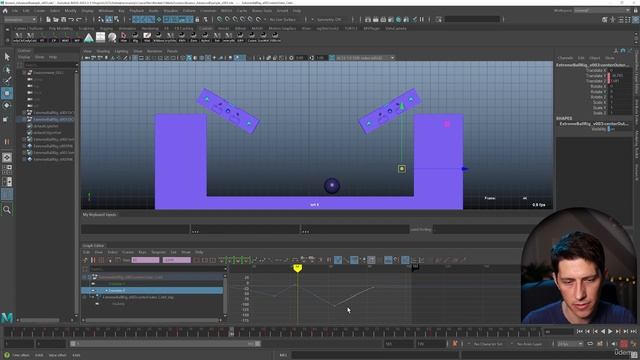Open the Windows menu in the main menu bar
The height and width of the screenshot is (360, 640).
pyautogui.click(x=106, y=11)
